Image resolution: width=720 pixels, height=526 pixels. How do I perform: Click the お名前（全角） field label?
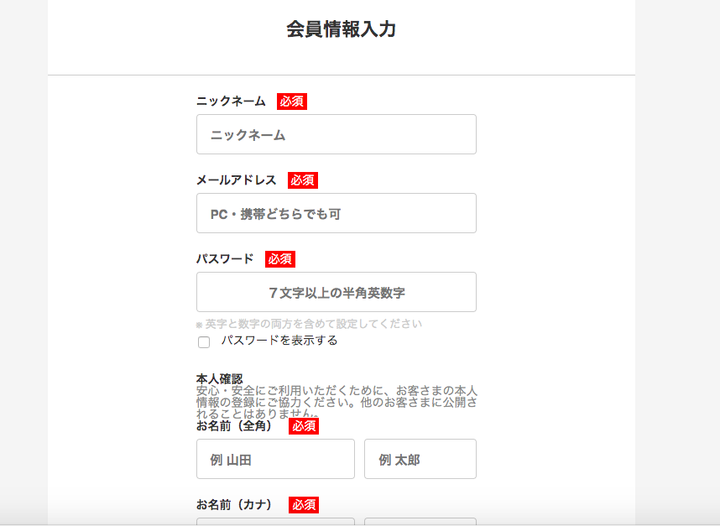click(x=236, y=426)
